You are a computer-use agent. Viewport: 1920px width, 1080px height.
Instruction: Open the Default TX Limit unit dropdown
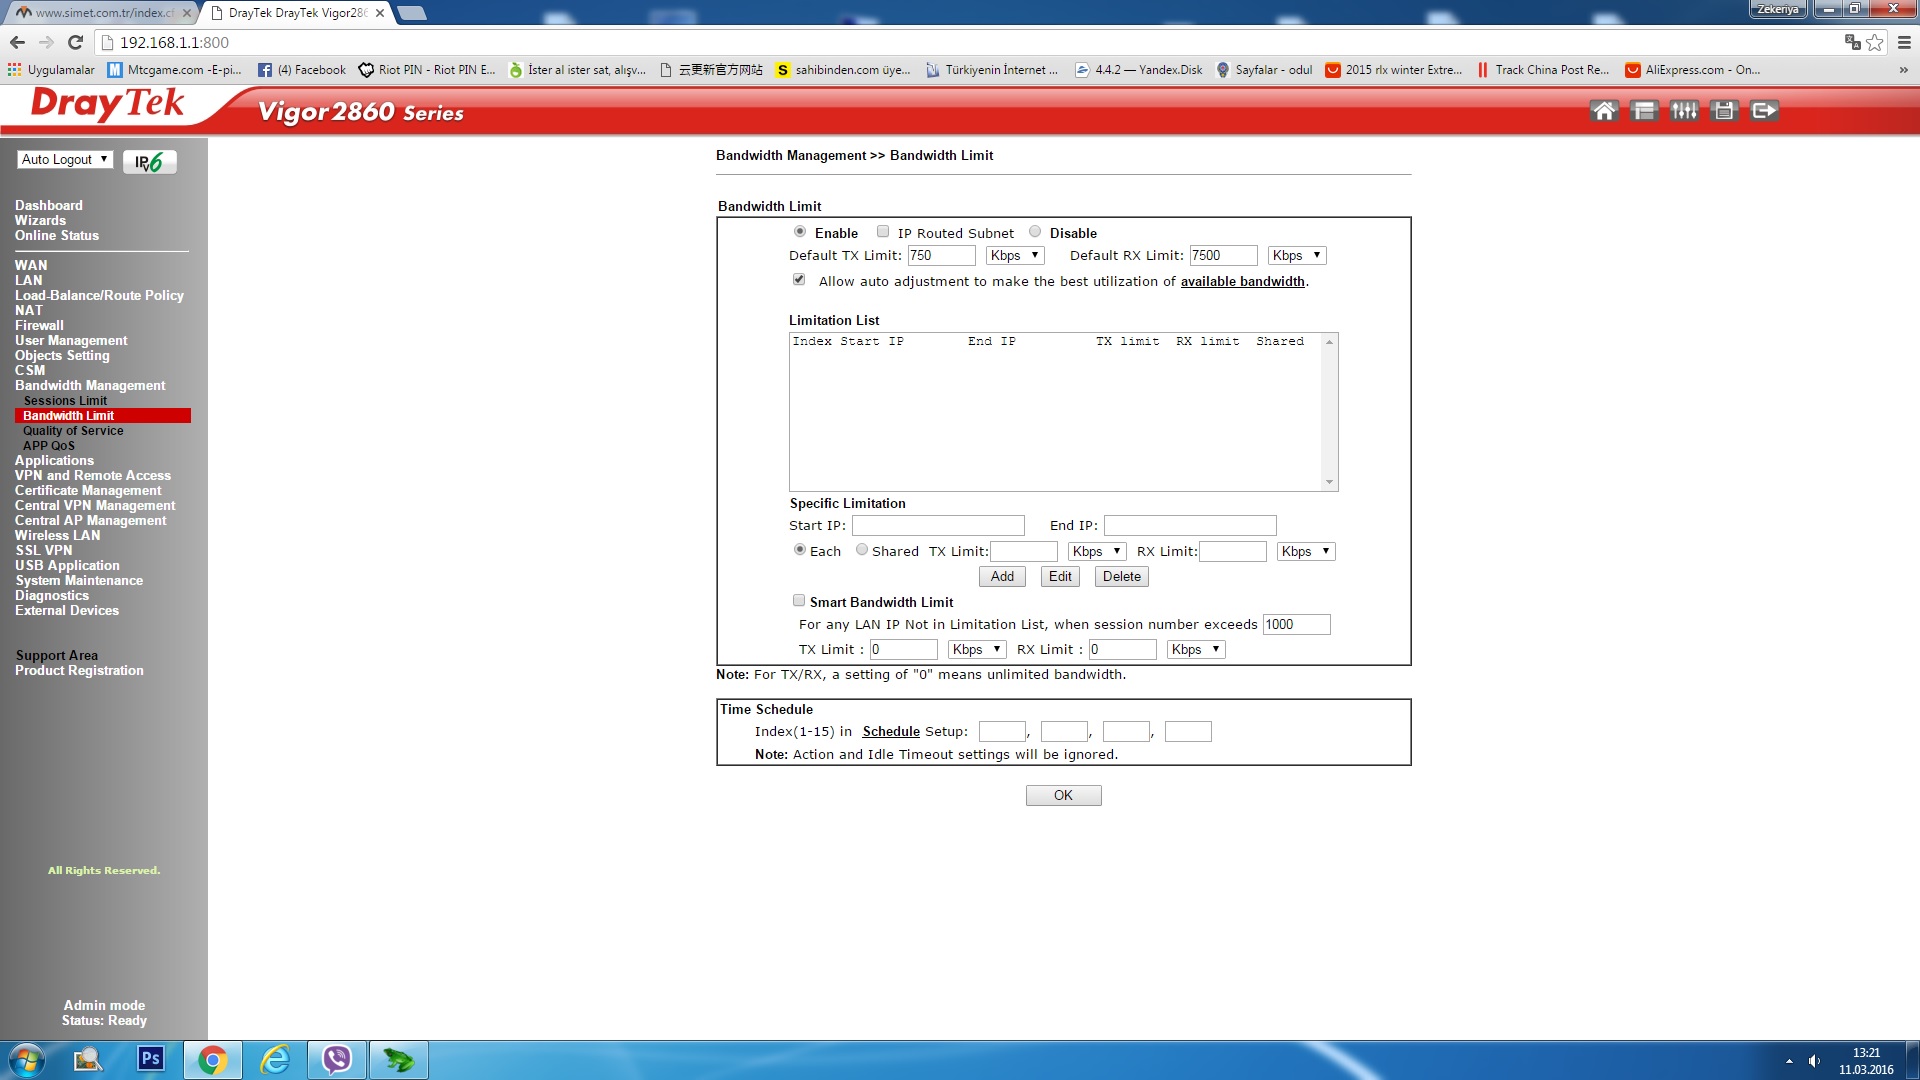[x=1014, y=256]
